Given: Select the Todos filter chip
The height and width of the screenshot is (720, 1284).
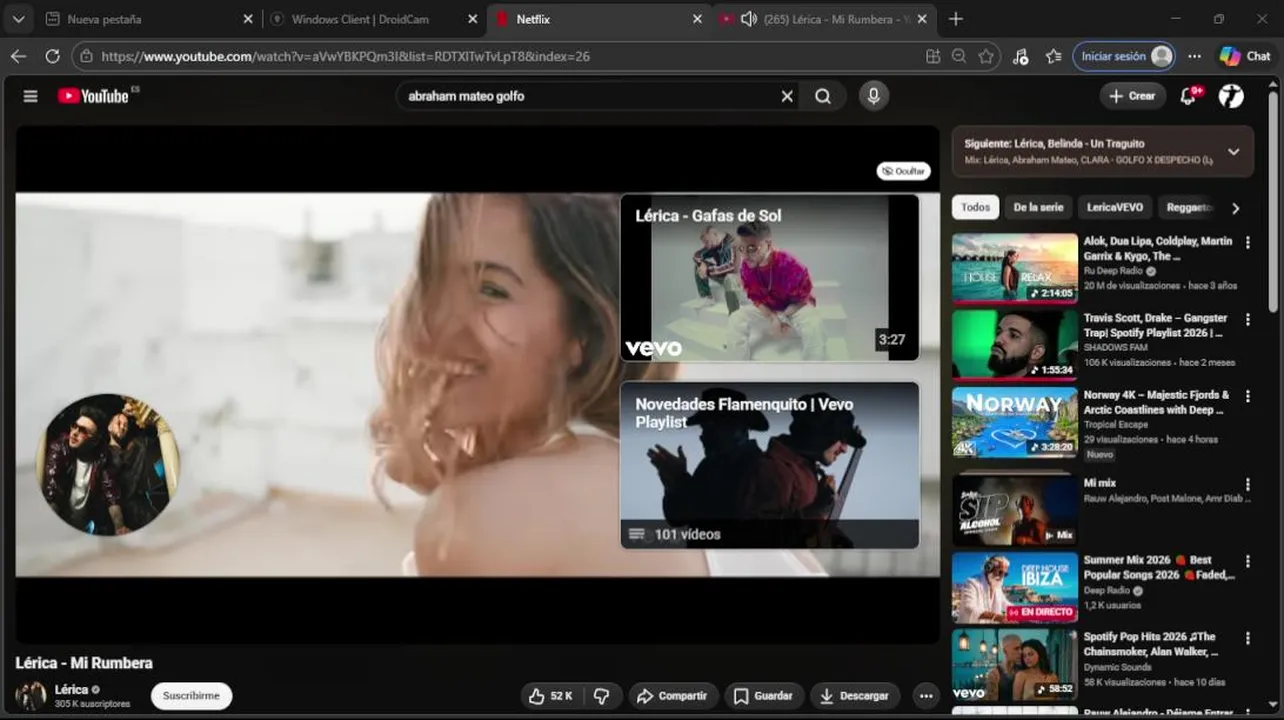Looking at the screenshot, I should [975, 208].
